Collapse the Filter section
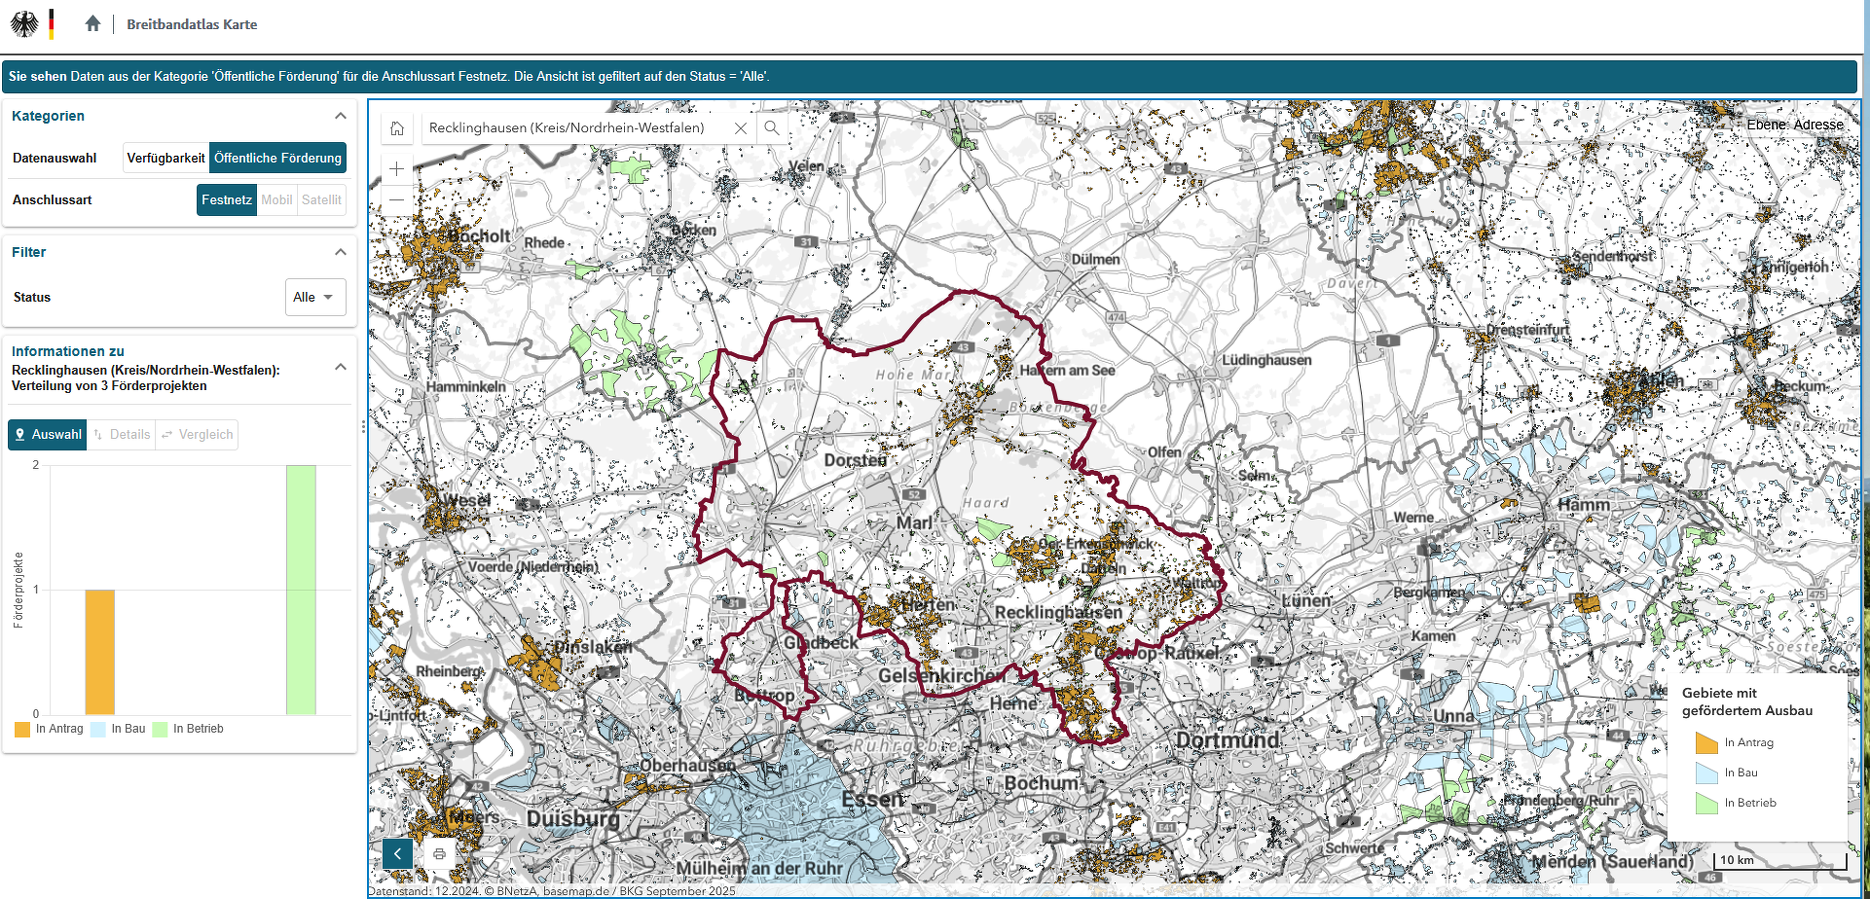The height and width of the screenshot is (899, 1870). tap(340, 252)
